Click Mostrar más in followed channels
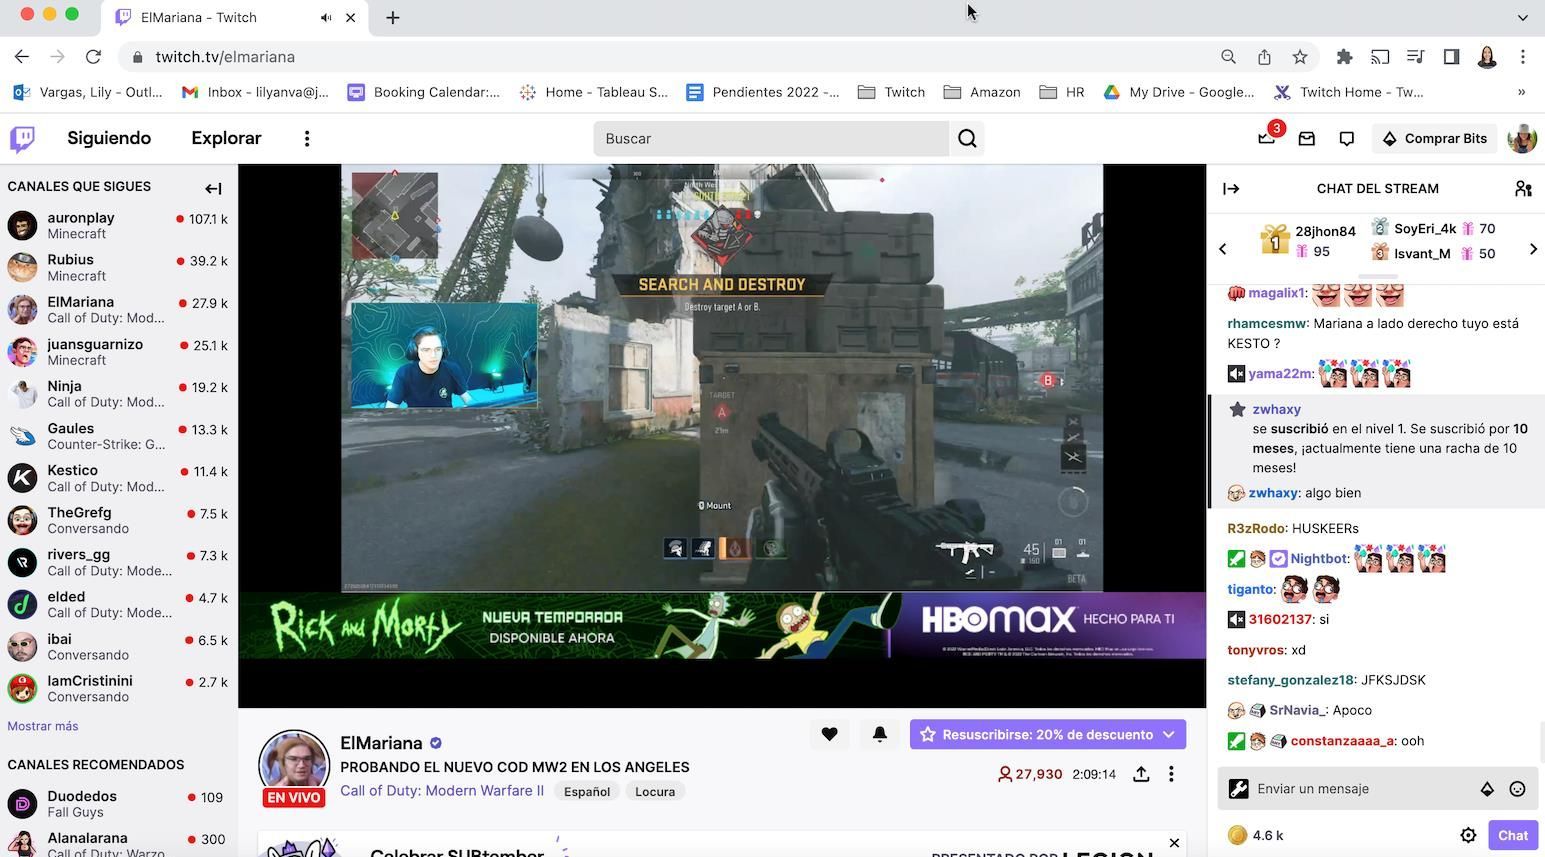The width and height of the screenshot is (1545, 857). (43, 726)
